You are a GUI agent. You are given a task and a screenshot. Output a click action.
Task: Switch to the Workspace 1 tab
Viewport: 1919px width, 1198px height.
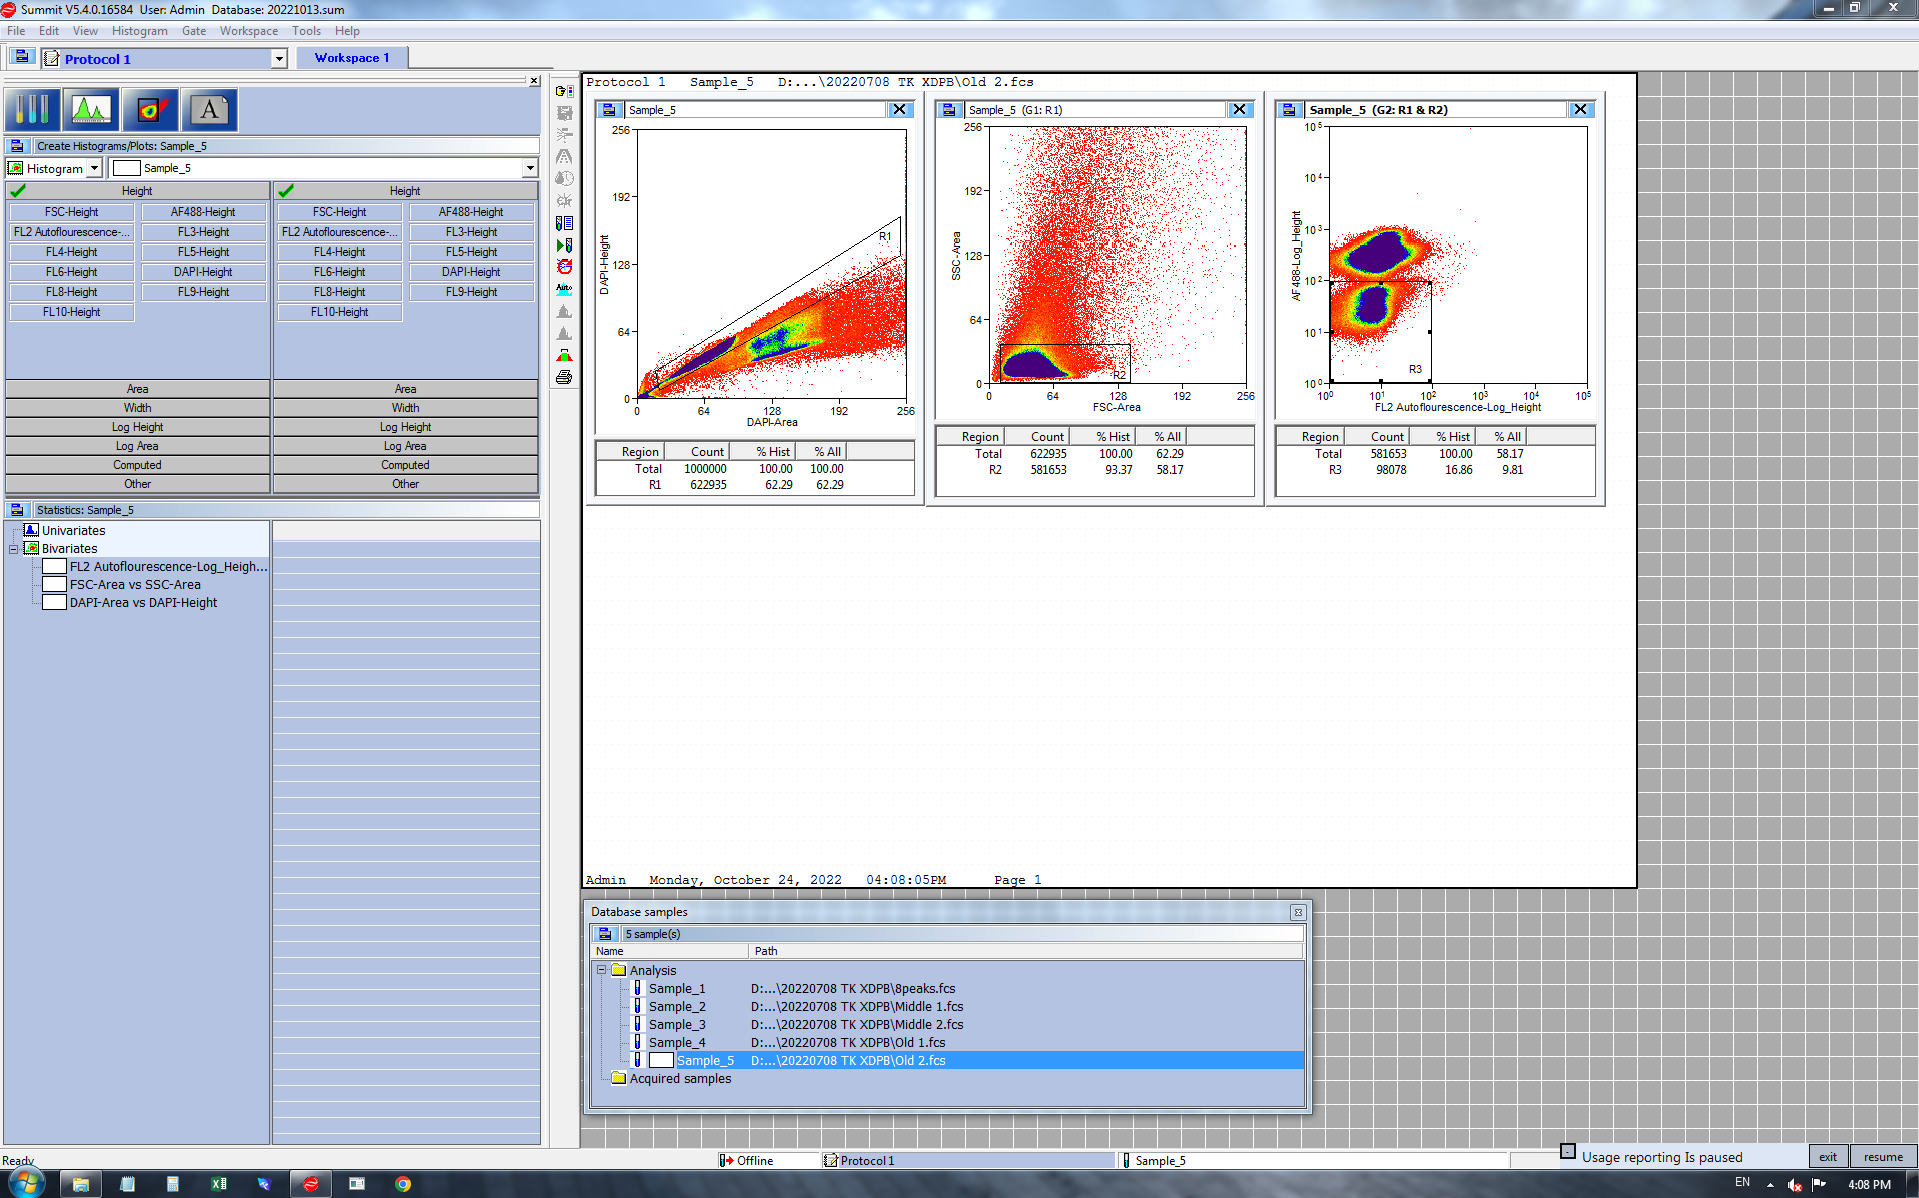(x=351, y=58)
